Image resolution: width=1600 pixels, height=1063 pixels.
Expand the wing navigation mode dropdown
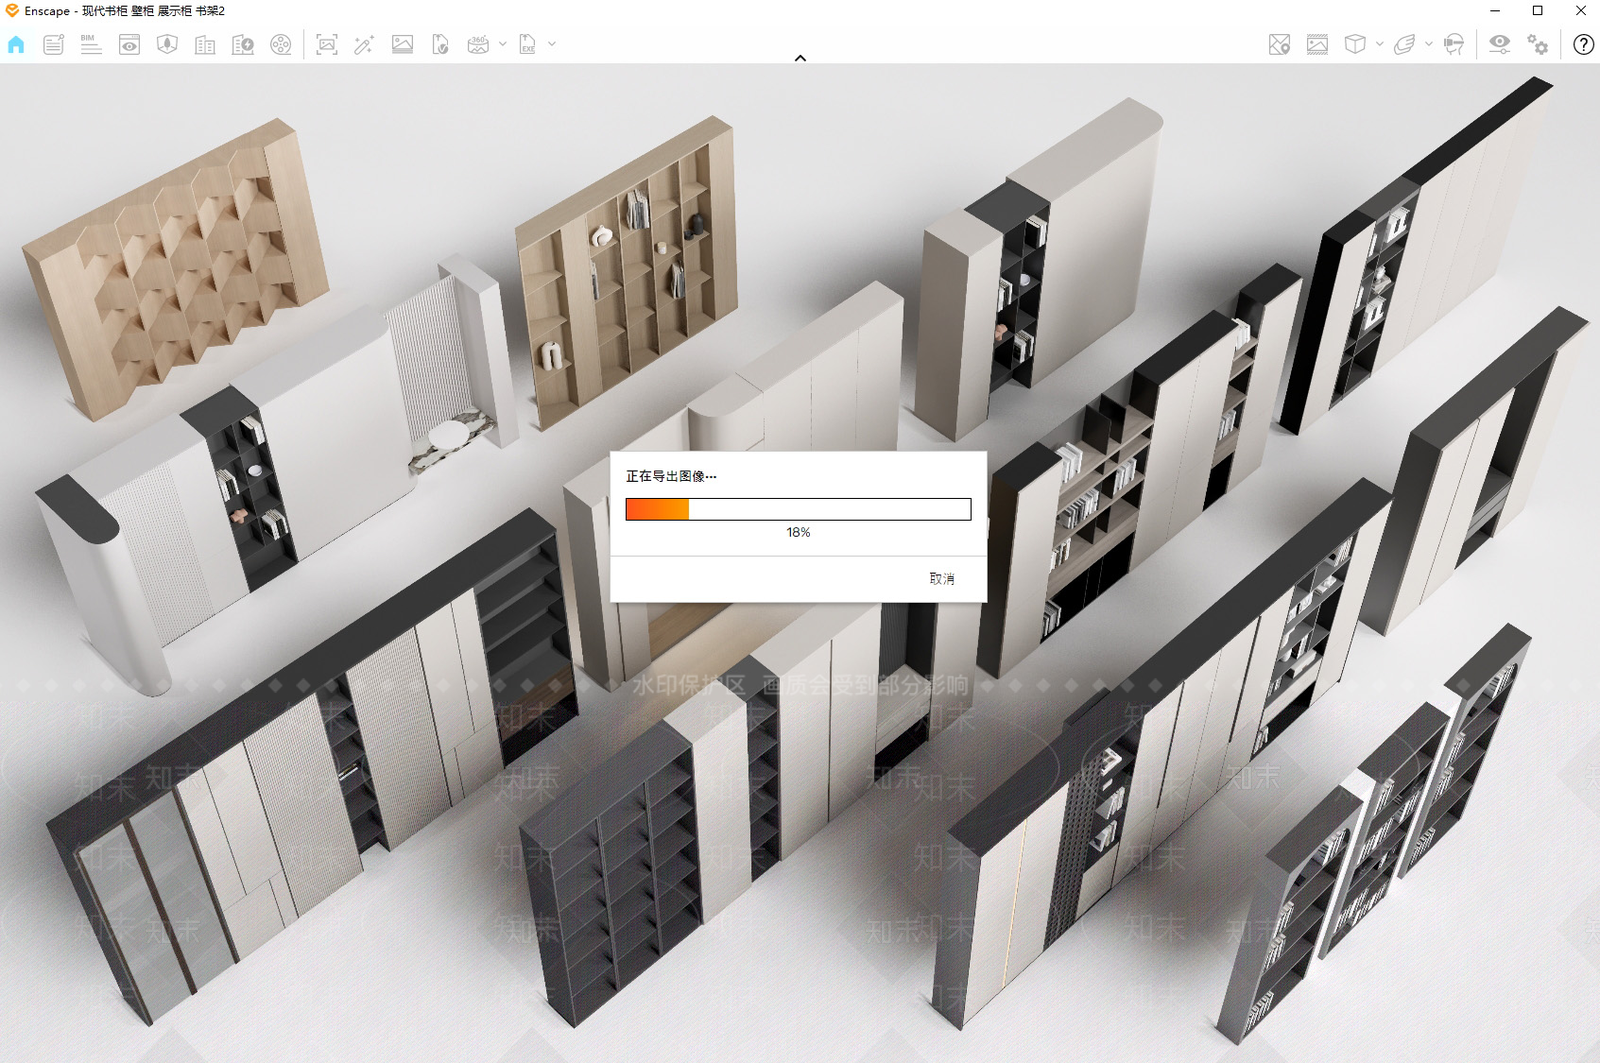click(1428, 44)
